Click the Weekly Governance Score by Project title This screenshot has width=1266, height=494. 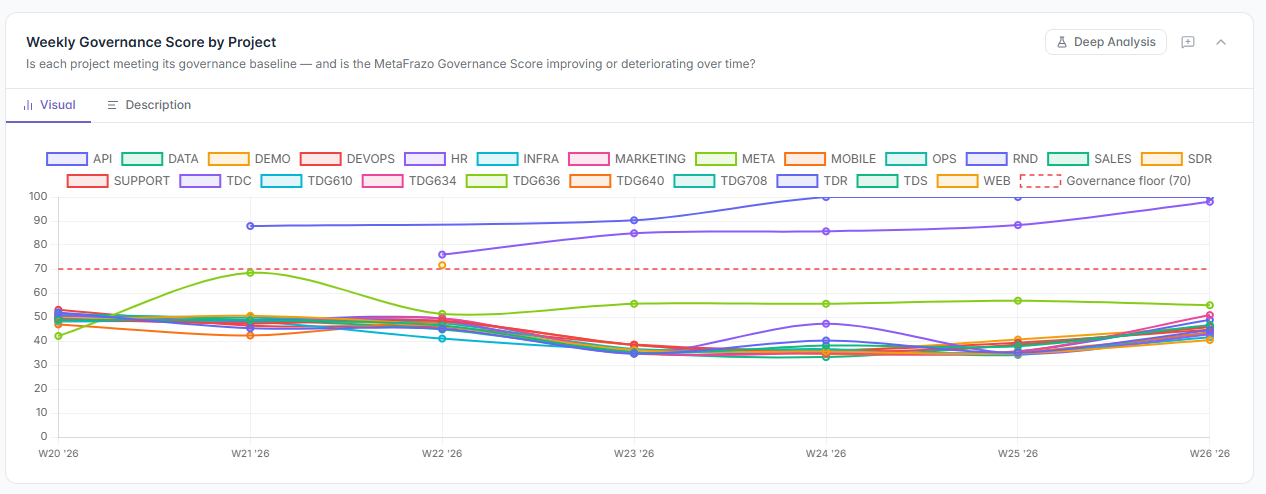(x=151, y=42)
